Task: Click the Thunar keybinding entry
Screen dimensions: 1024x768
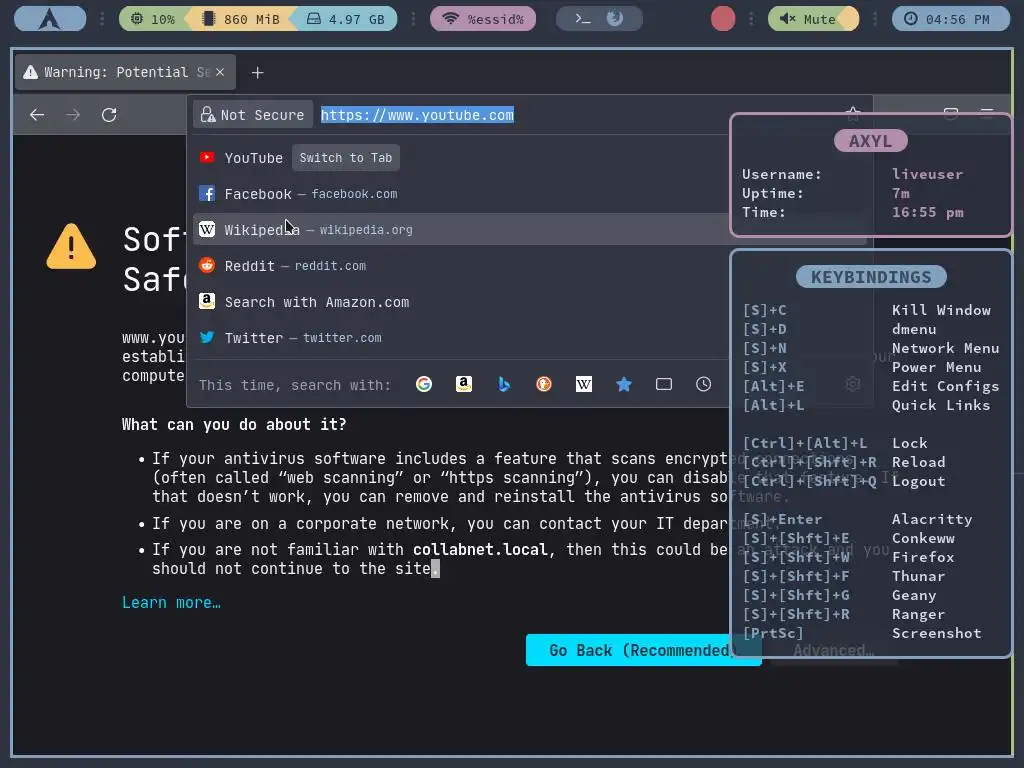Action: point(918,576)
